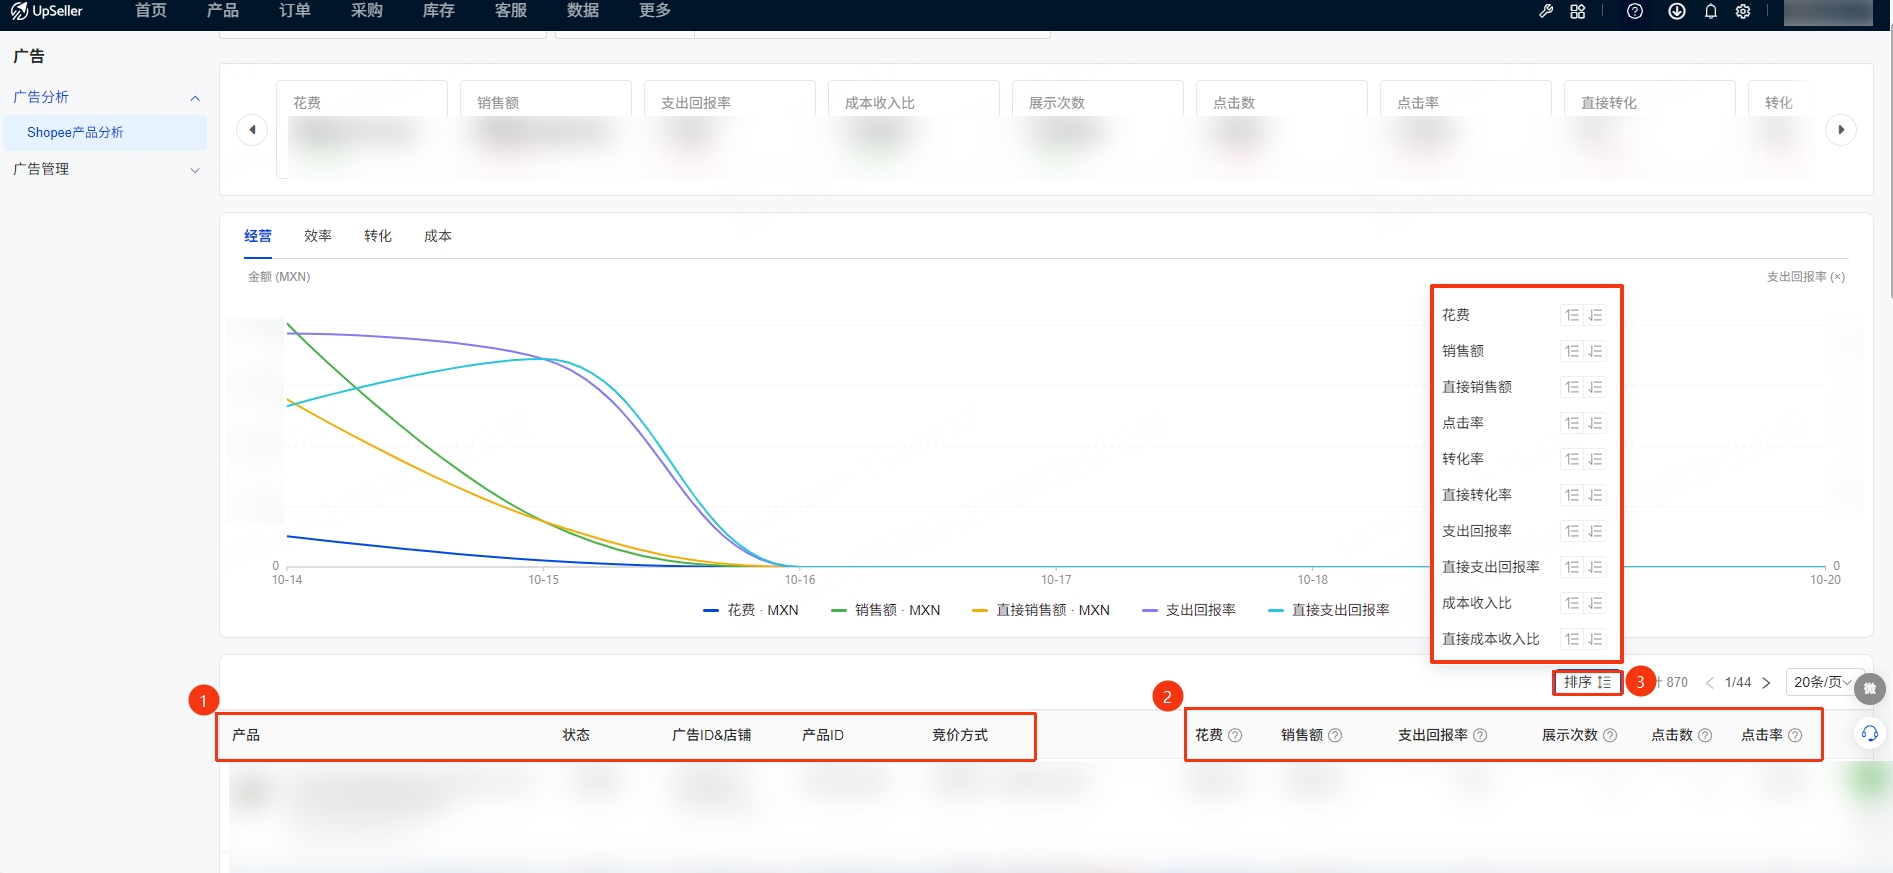Sort 直接支出回报率 descending in the sort panel
The width and height of the screenshot is (1893, 873).
pos(1595,567)
